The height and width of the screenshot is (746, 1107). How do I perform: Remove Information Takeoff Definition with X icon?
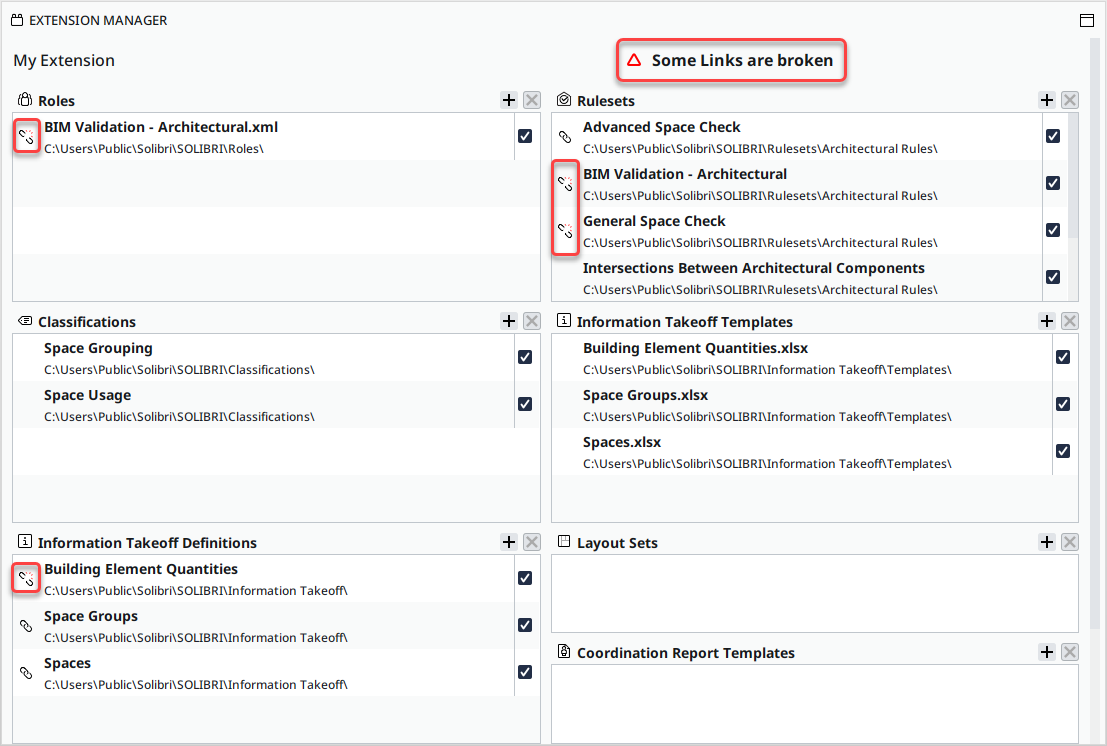[532, 542]
